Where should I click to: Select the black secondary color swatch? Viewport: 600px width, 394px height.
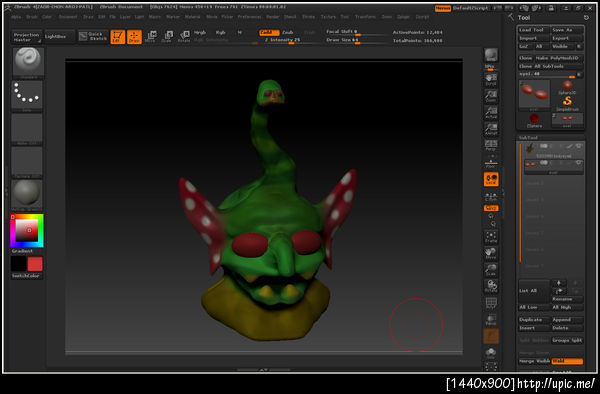[x=18, y=264]
